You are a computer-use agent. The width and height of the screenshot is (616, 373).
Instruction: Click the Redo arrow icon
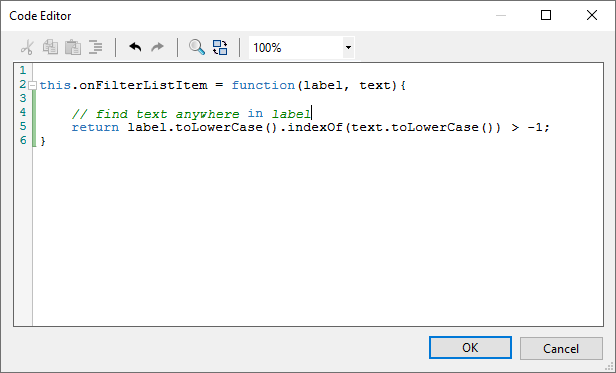coord(158,47)
